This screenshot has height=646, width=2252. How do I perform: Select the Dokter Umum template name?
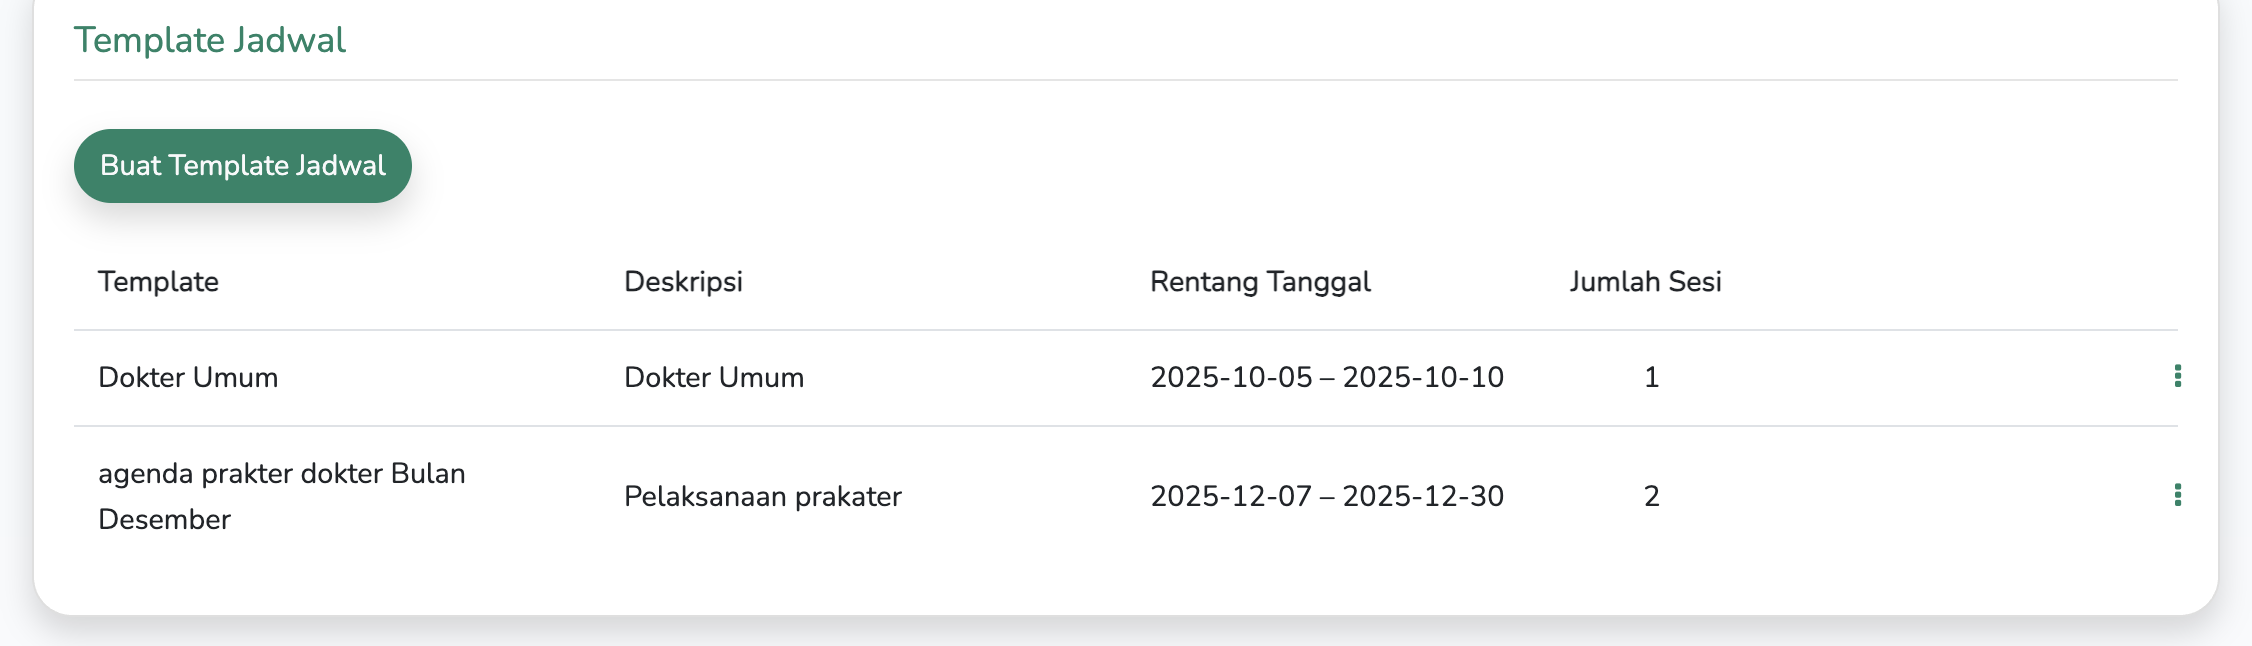[188, 378]
